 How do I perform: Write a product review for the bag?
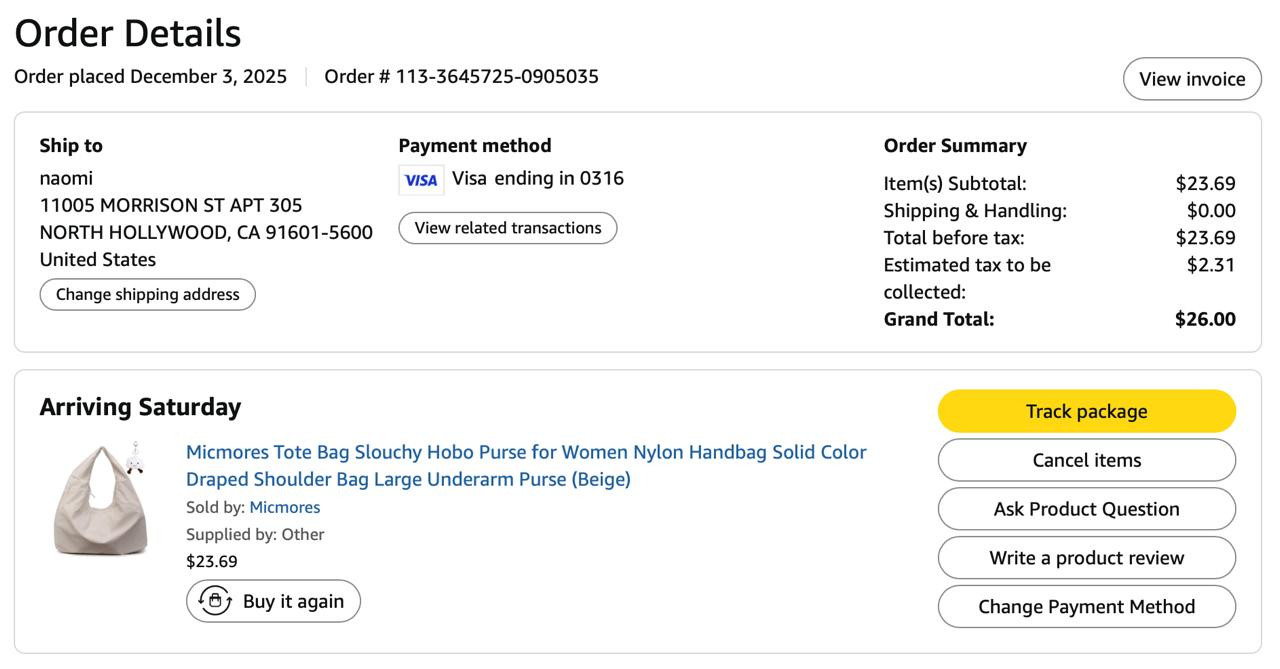pos(1086,558)
